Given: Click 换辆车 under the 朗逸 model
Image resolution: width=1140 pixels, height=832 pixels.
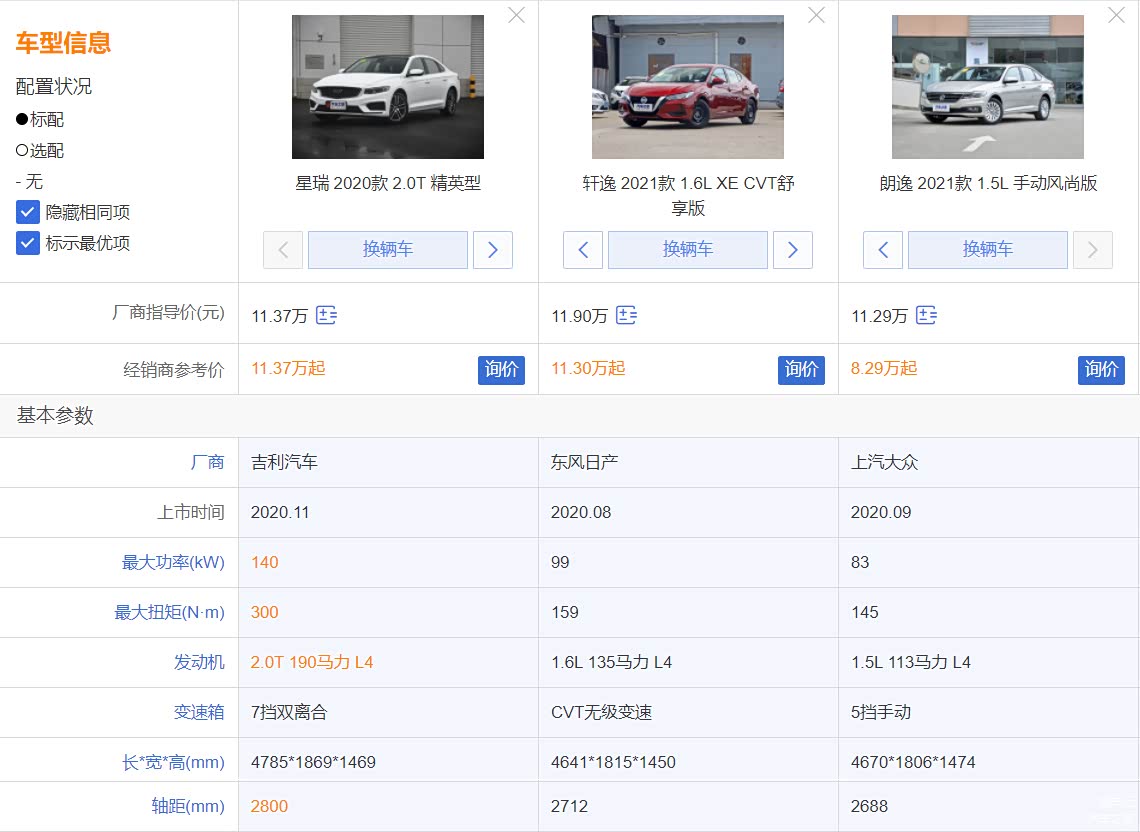Looking at the screenshot, I should click(988, 250).
